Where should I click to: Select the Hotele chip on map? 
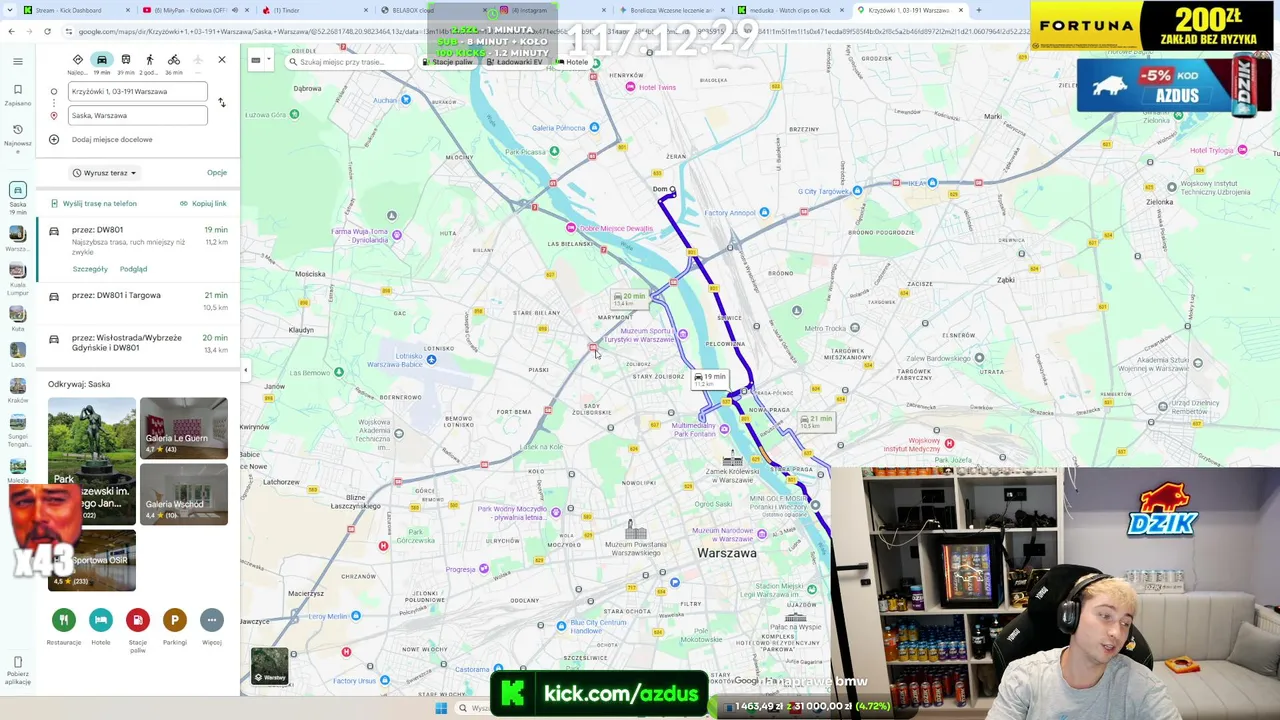573,62
